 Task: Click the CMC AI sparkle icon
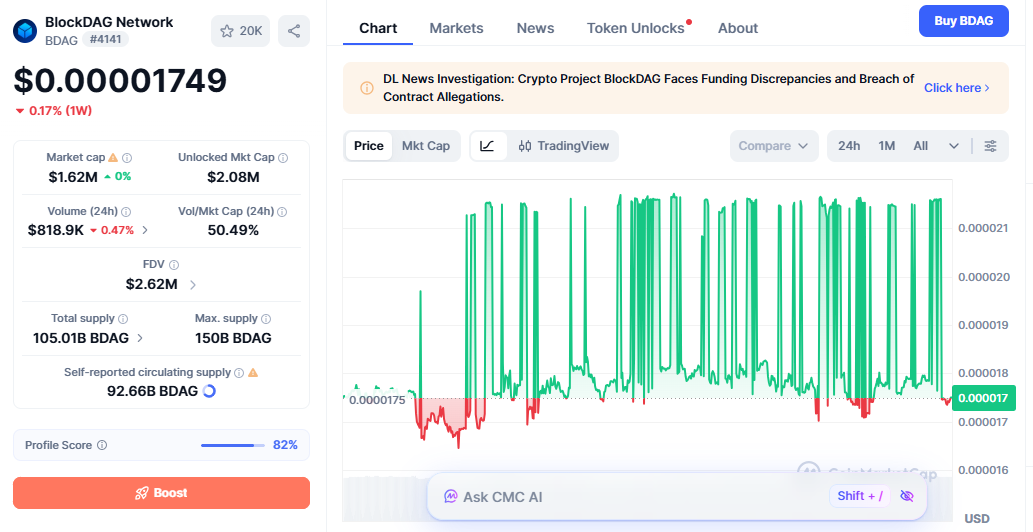(451, 496)
